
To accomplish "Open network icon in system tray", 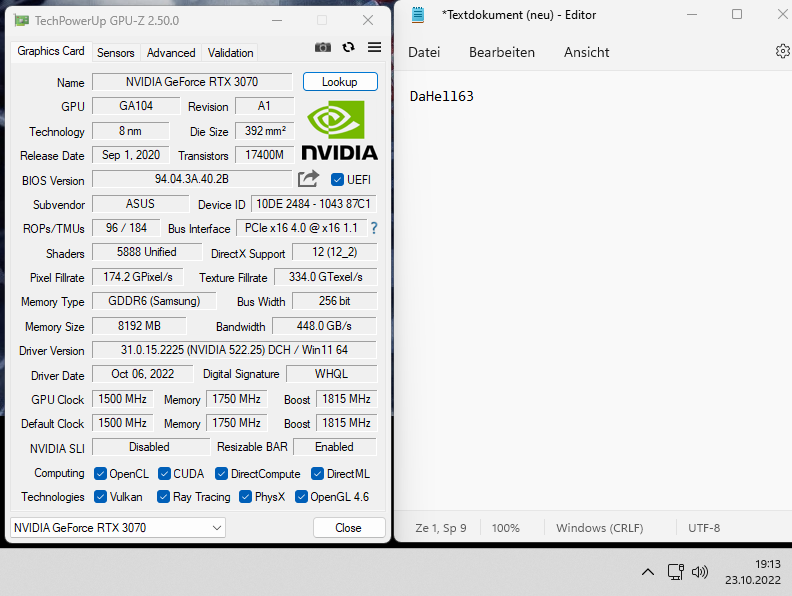I will click(x=675, y=572).
